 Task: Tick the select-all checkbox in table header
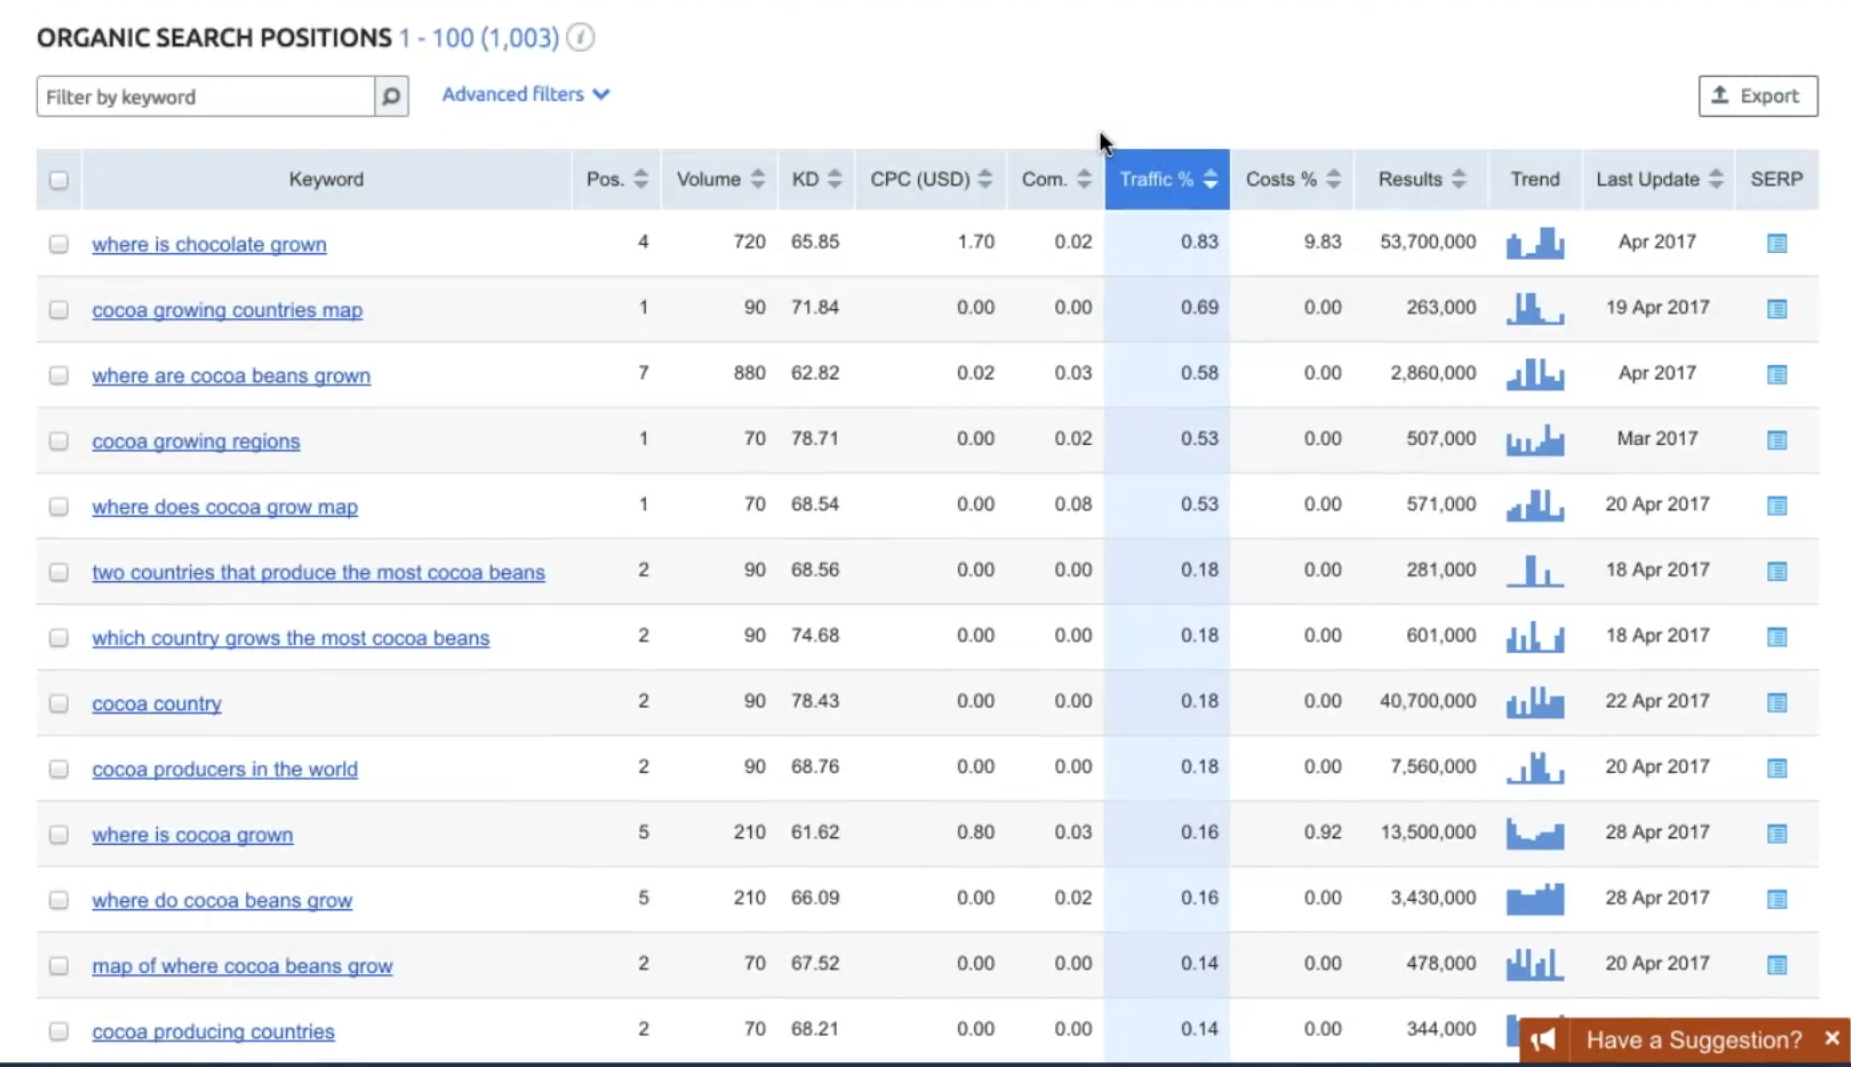pos(59,180)
